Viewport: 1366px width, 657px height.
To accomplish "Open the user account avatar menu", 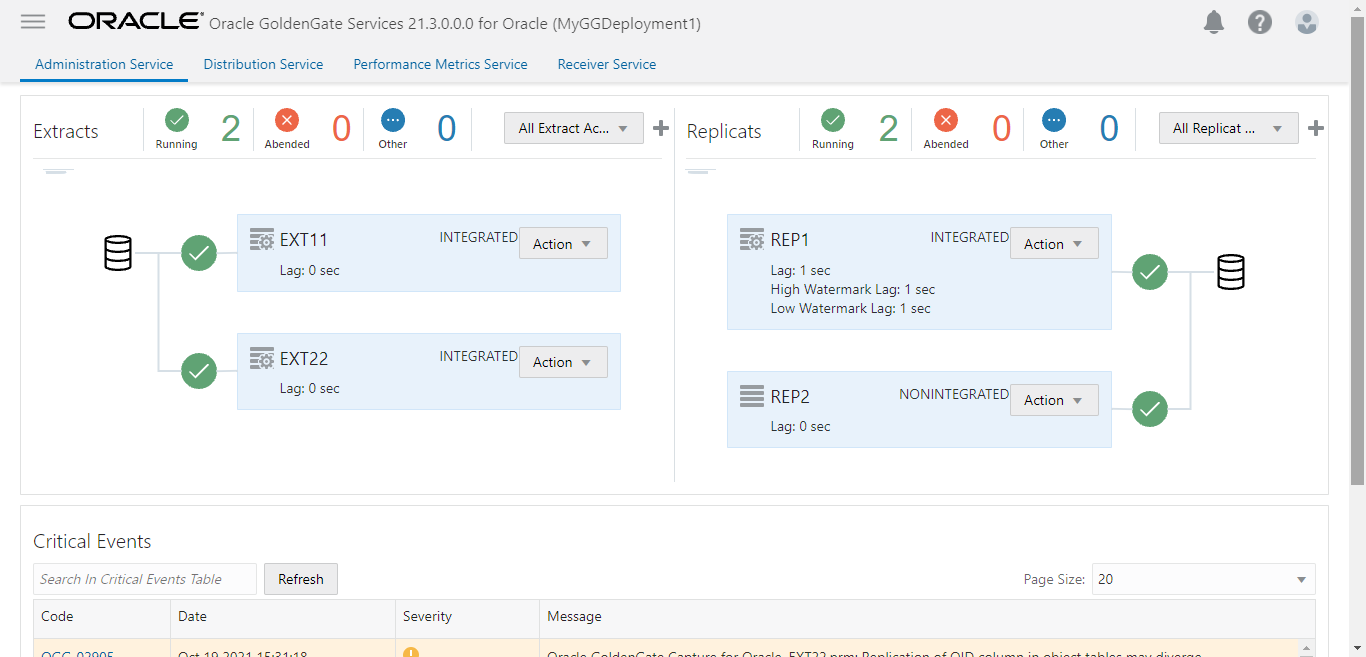I will click(1306, 22).
